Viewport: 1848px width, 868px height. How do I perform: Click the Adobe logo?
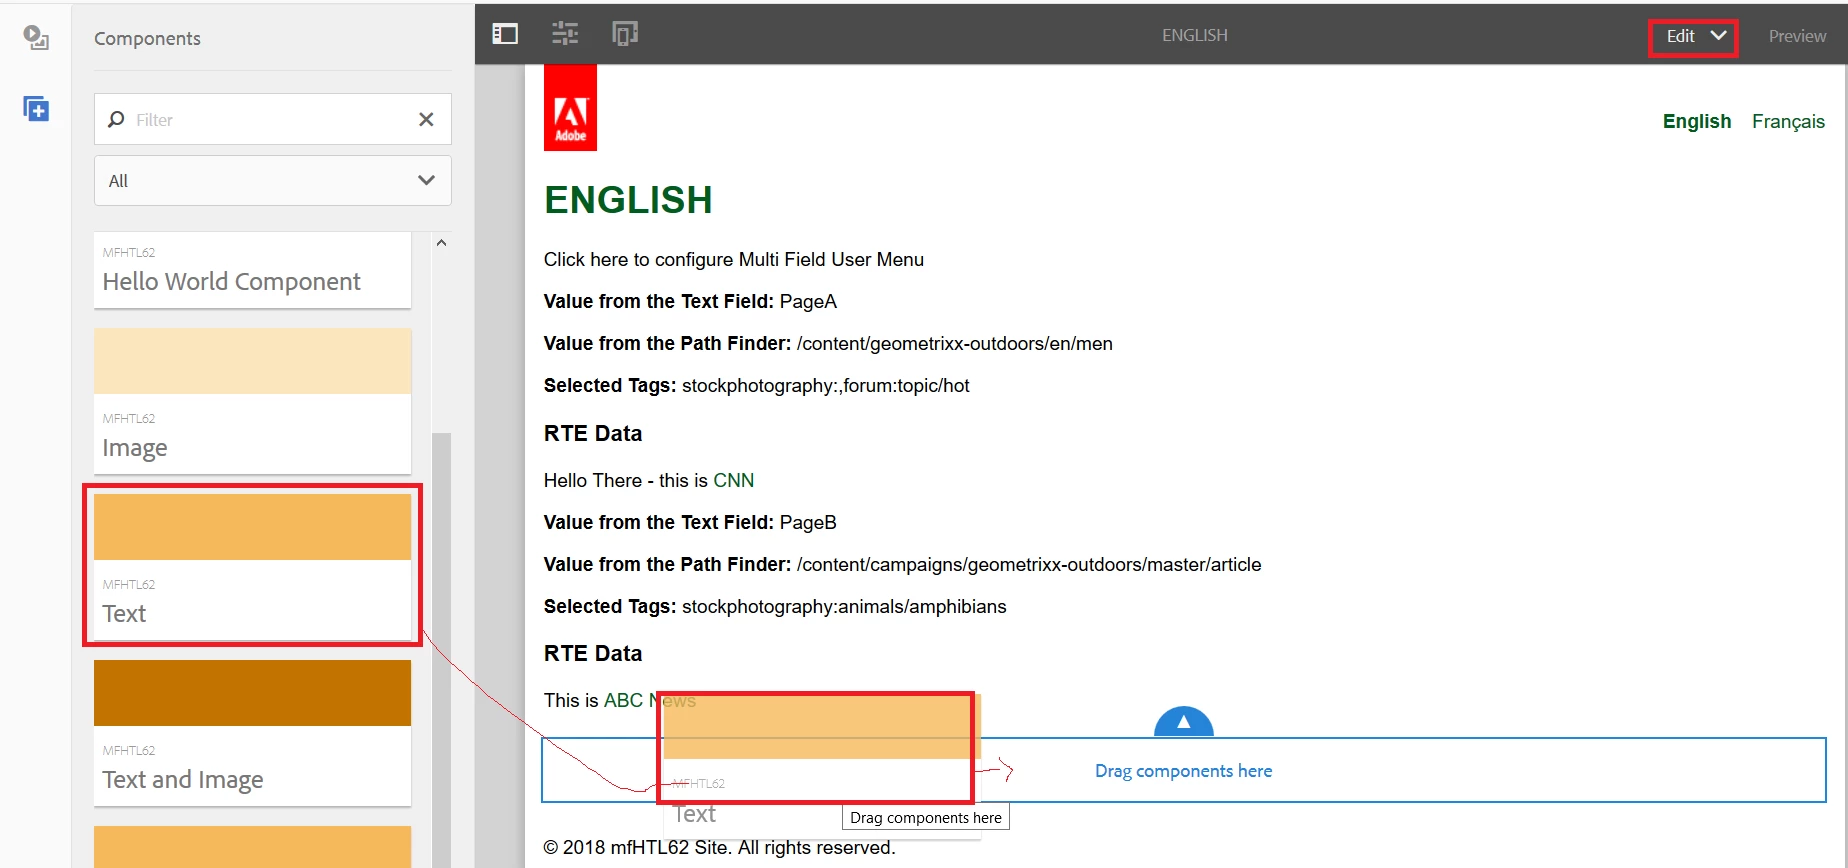point(570,108)
